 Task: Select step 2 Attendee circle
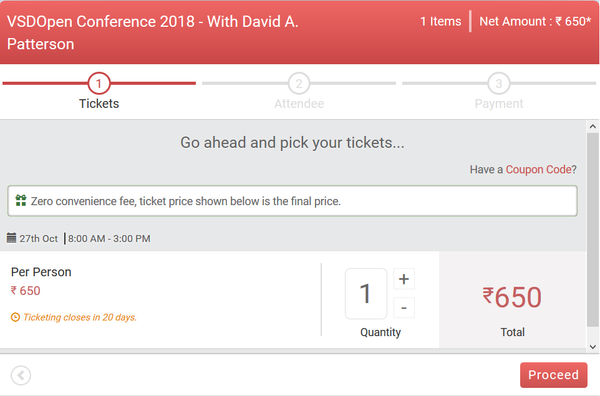299,83
